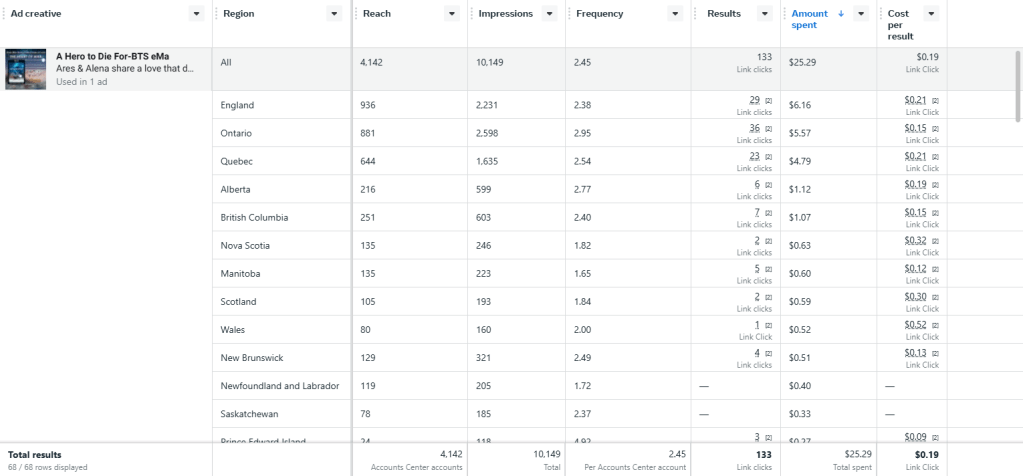1023x476 pixels.
Task: Click the icon beside British Columbia's $0.15 cost
Action: (x=935, y=213)
